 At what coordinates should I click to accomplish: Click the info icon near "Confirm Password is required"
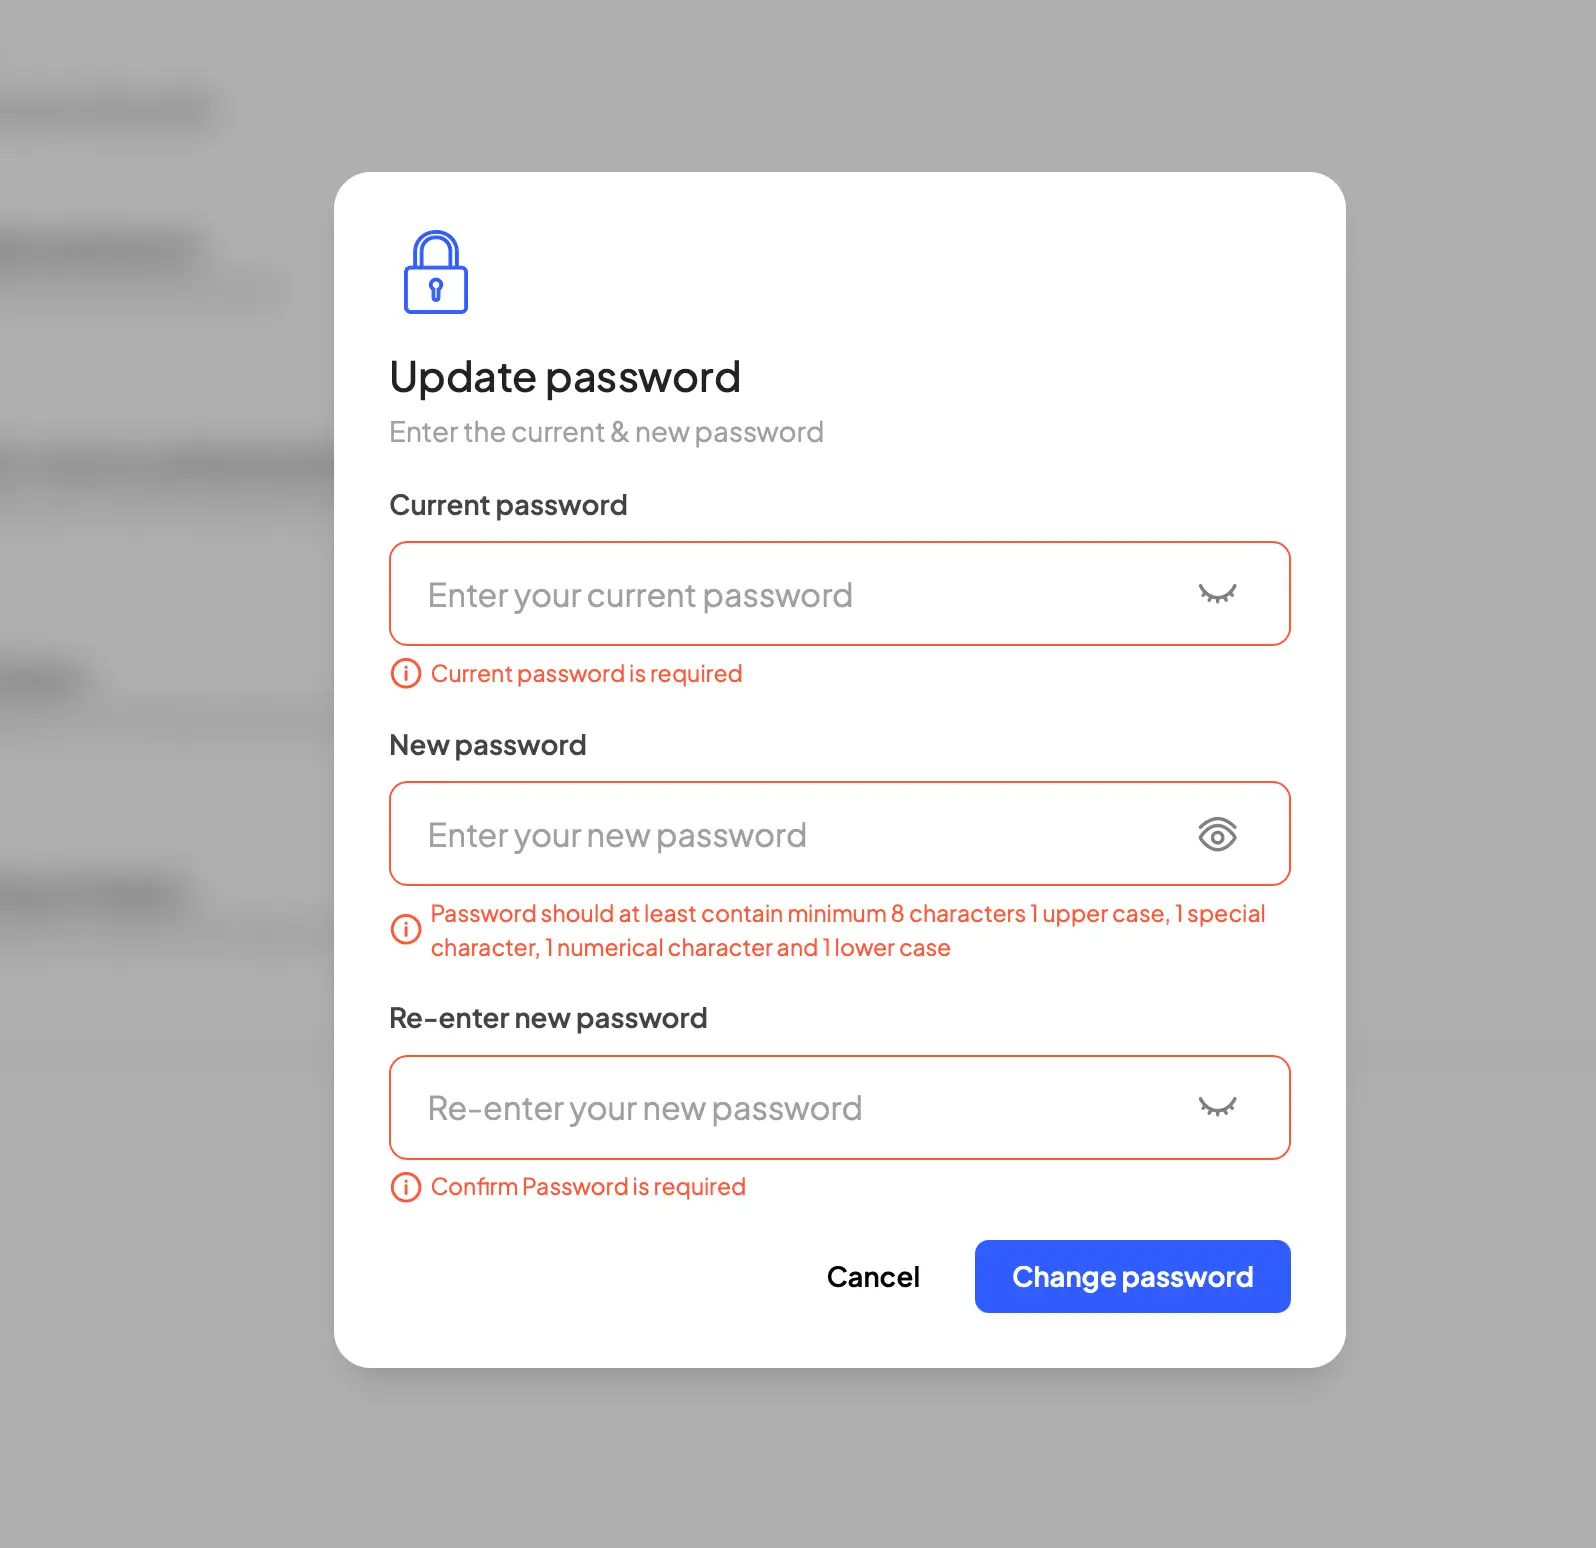[405, 1187]
